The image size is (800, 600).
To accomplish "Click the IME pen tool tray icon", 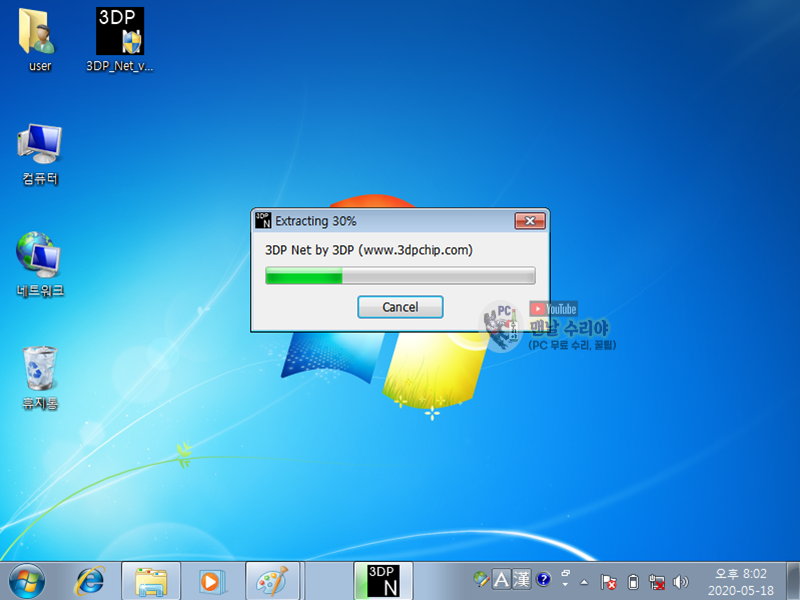I will point(481,579).
